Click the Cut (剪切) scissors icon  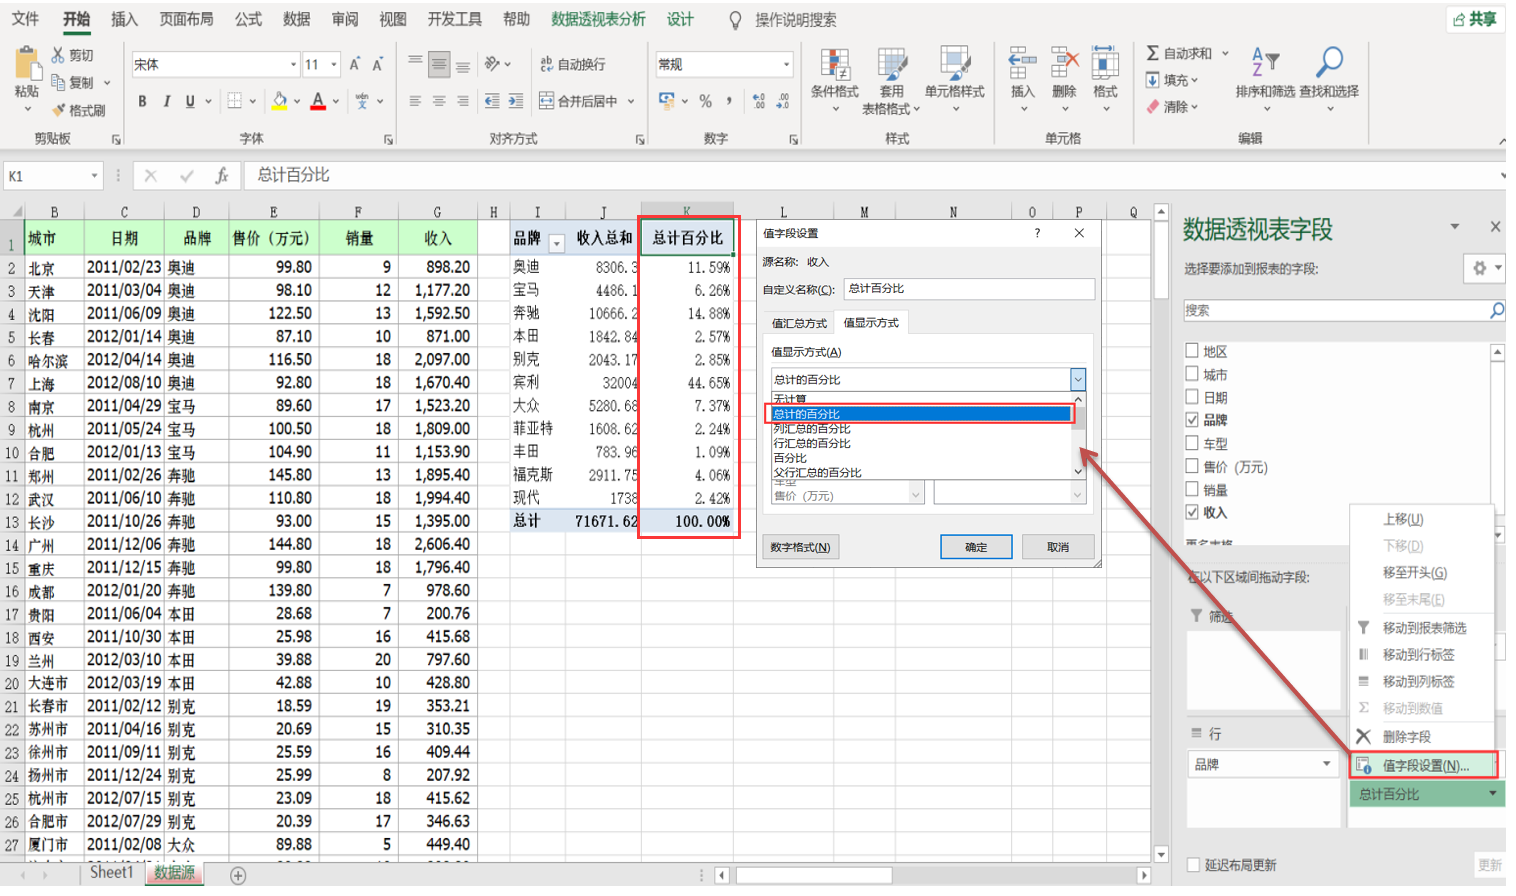coord(58,55)
